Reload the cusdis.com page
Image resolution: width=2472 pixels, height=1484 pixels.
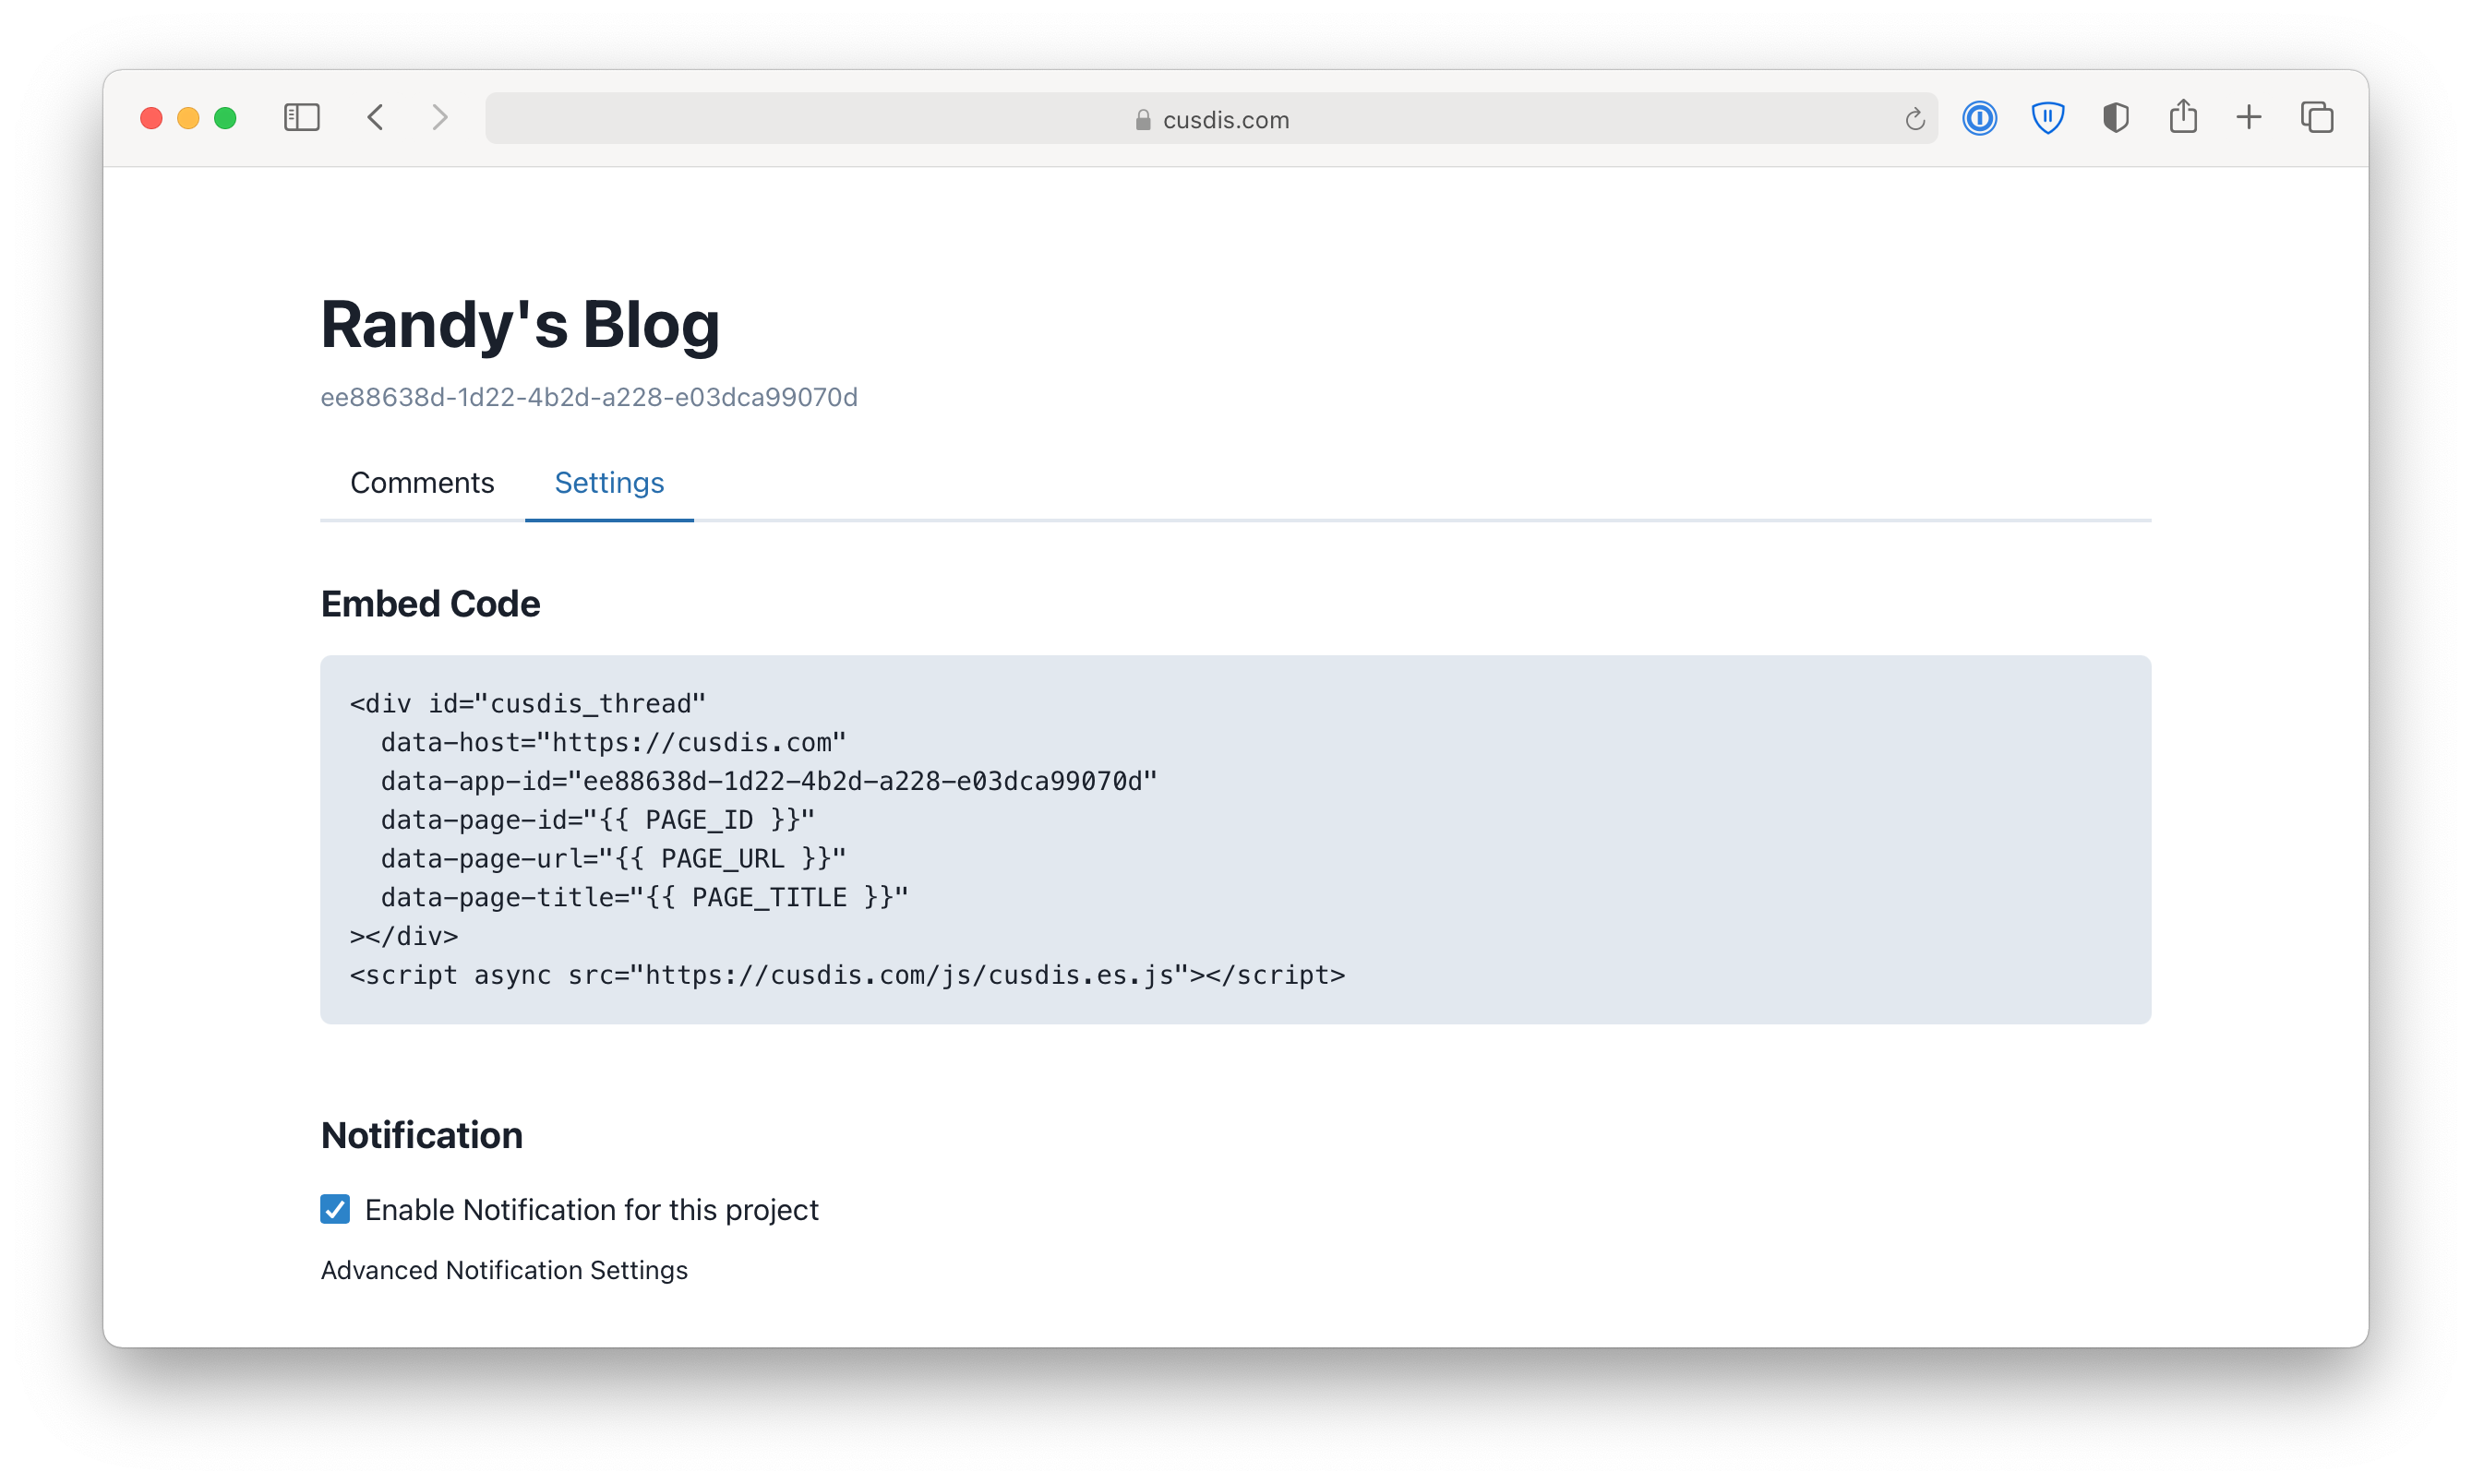click(1914, 119)
